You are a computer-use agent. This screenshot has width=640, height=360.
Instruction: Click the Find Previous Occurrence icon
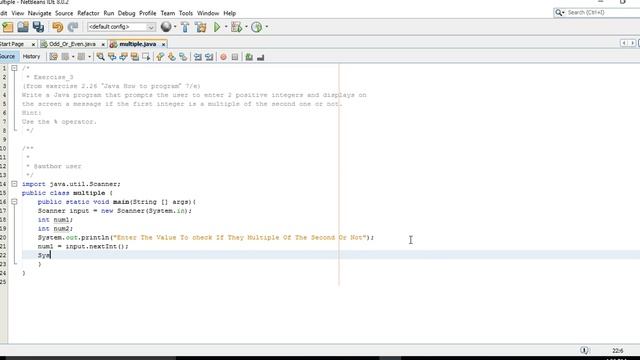point(112,57)
